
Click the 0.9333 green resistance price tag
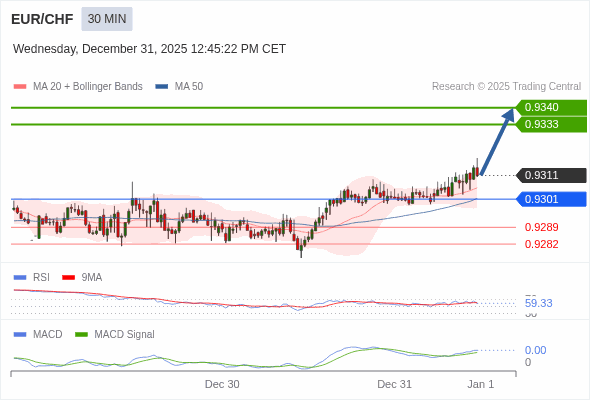551,125
